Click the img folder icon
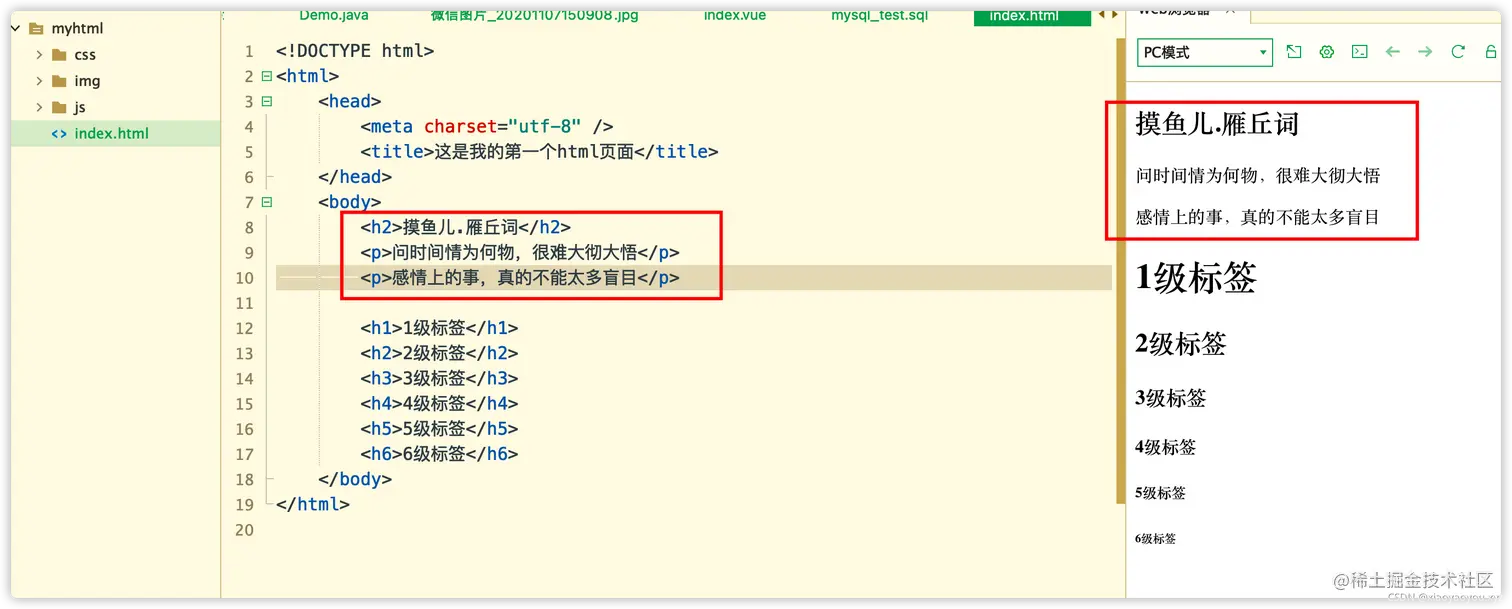This screenshot has height=609, width=1512. 59,81
